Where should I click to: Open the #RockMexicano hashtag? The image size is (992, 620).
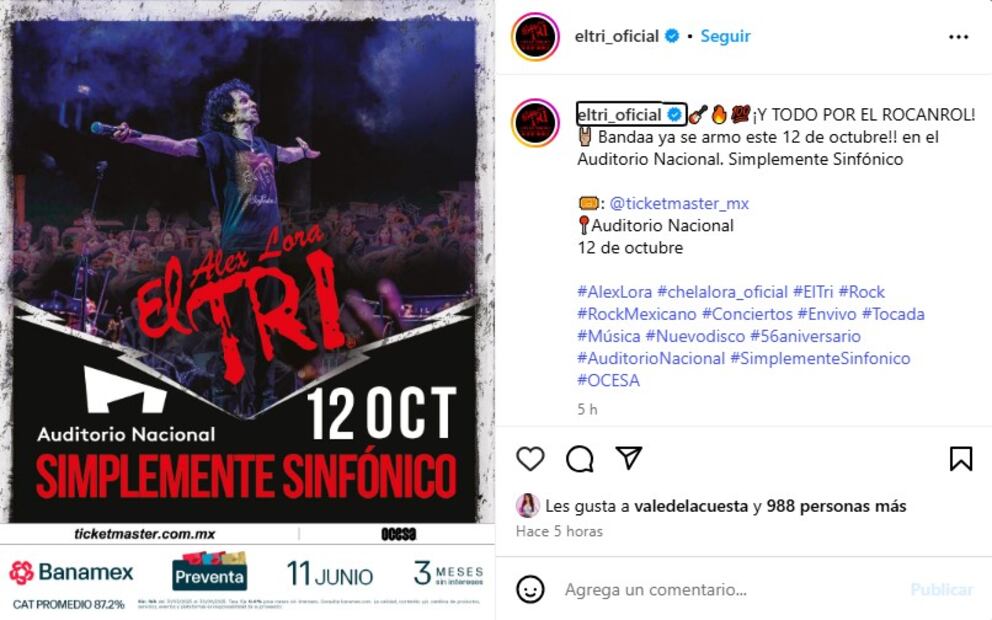coord(636,314)
